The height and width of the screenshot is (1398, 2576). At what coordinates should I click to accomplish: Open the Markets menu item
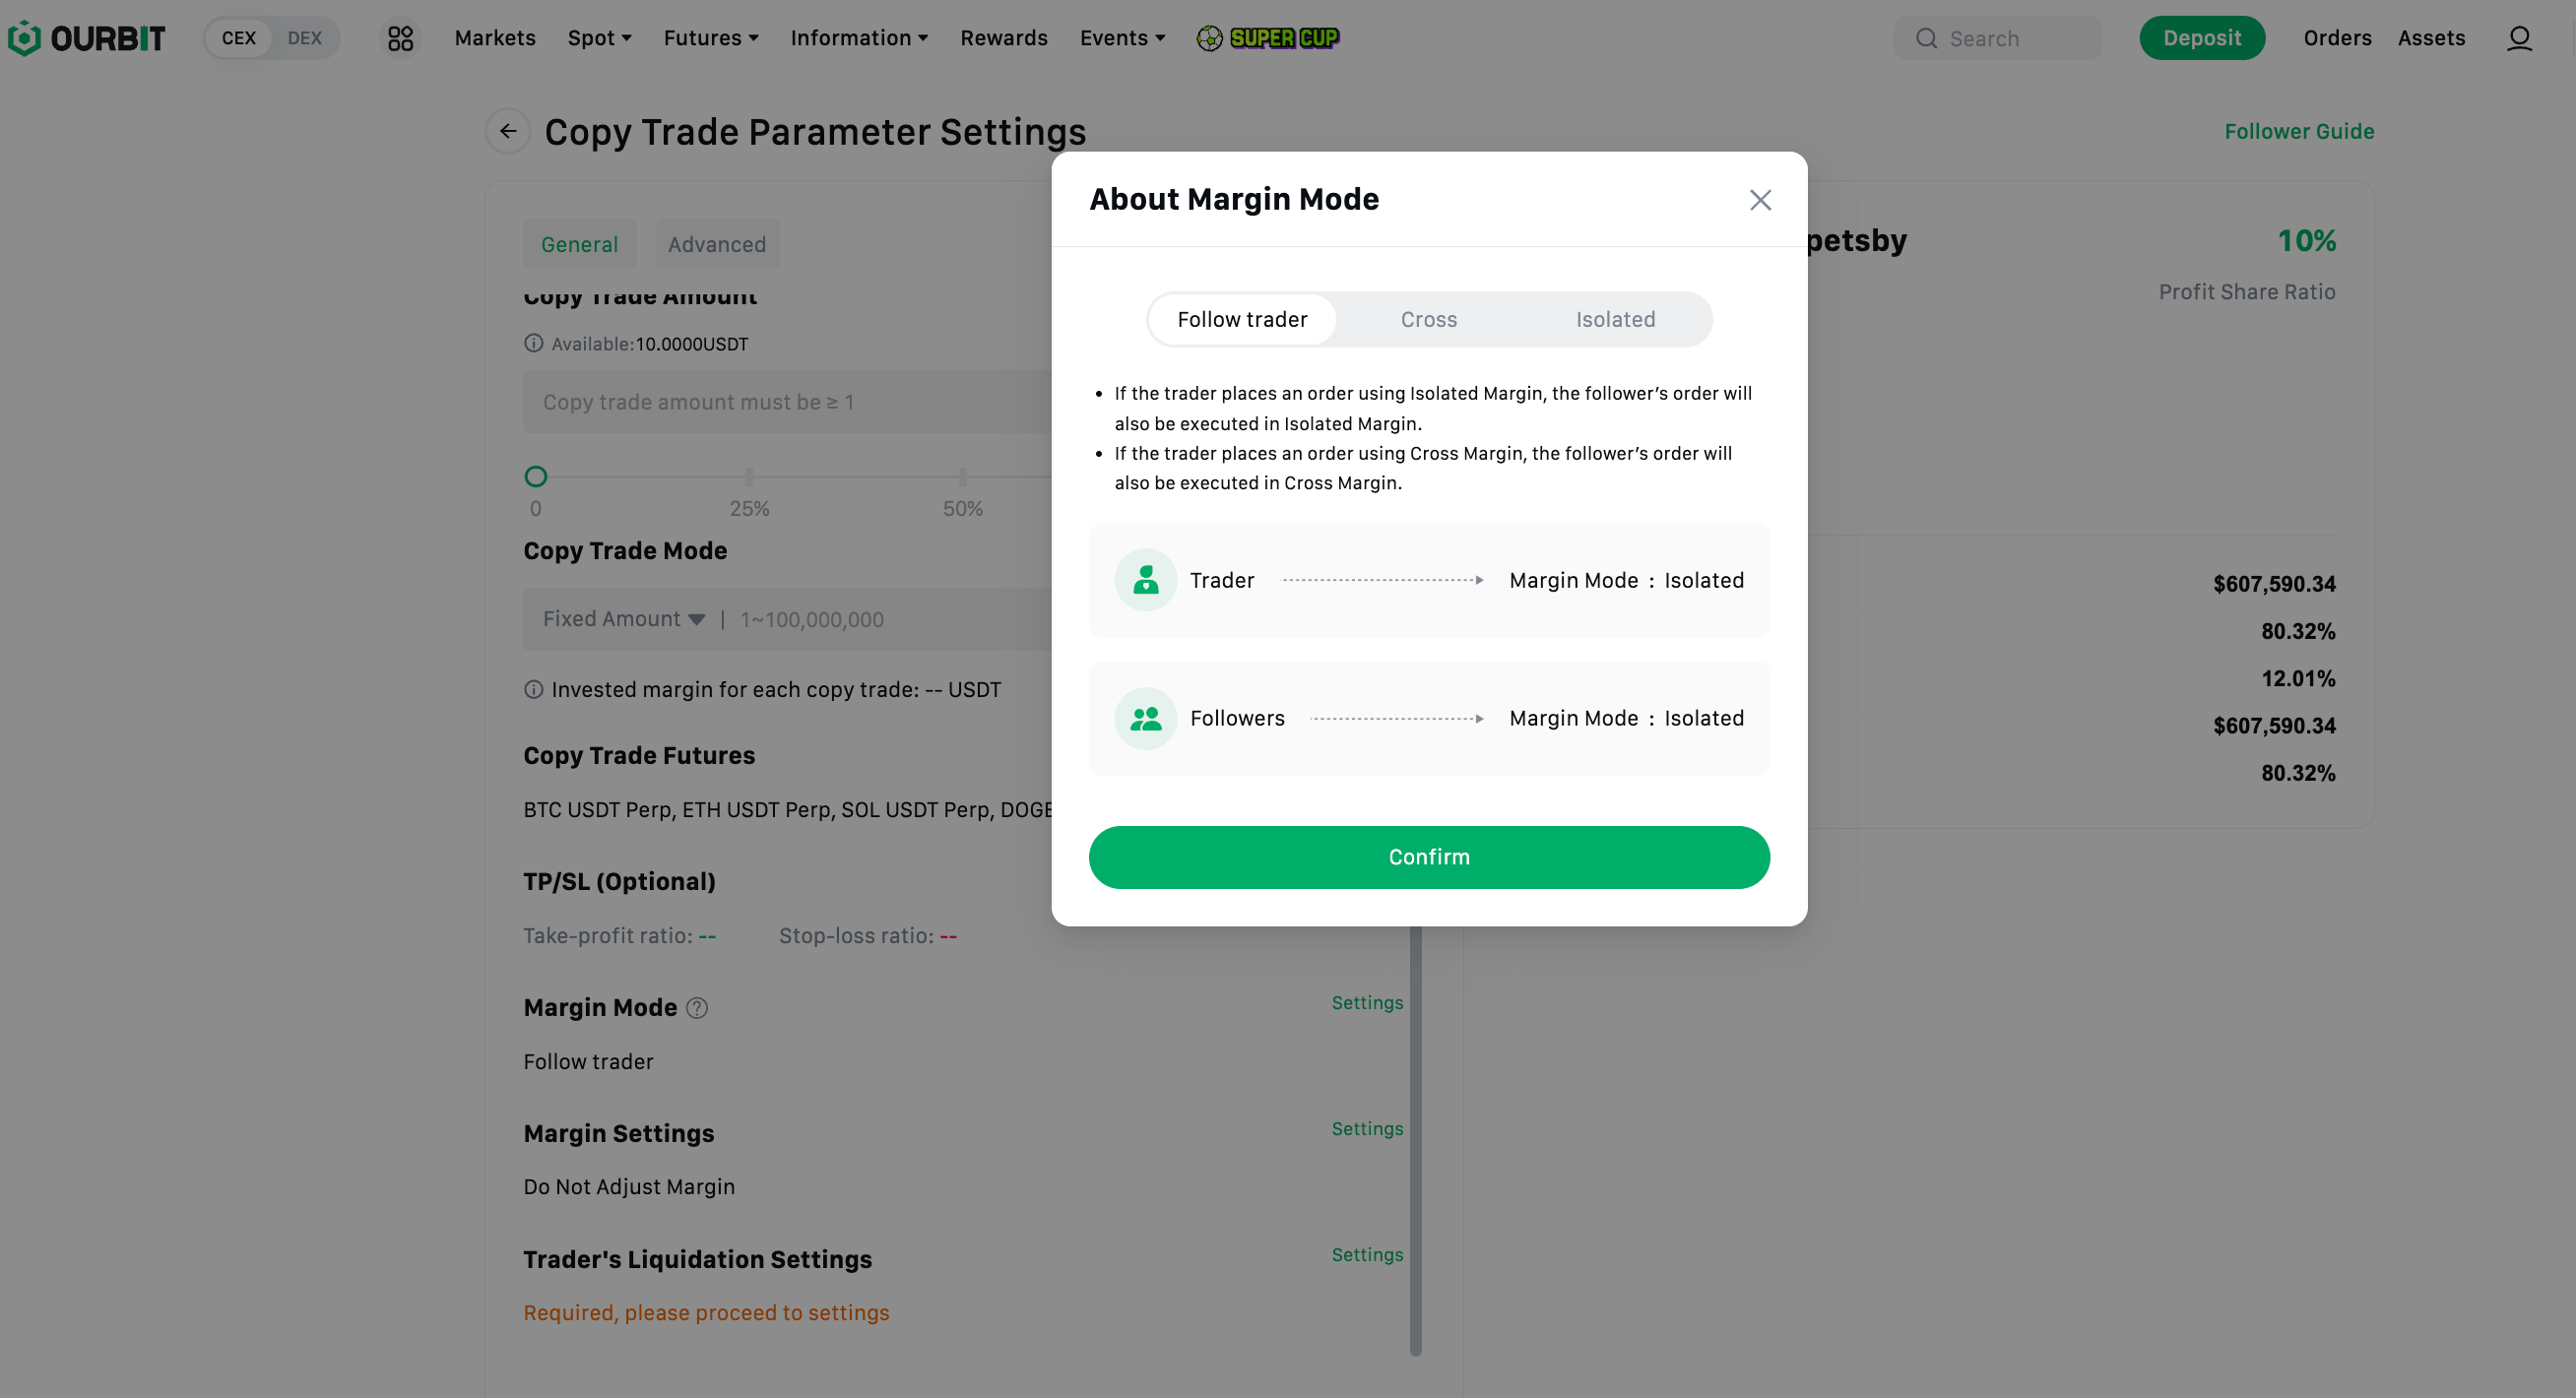495,38
